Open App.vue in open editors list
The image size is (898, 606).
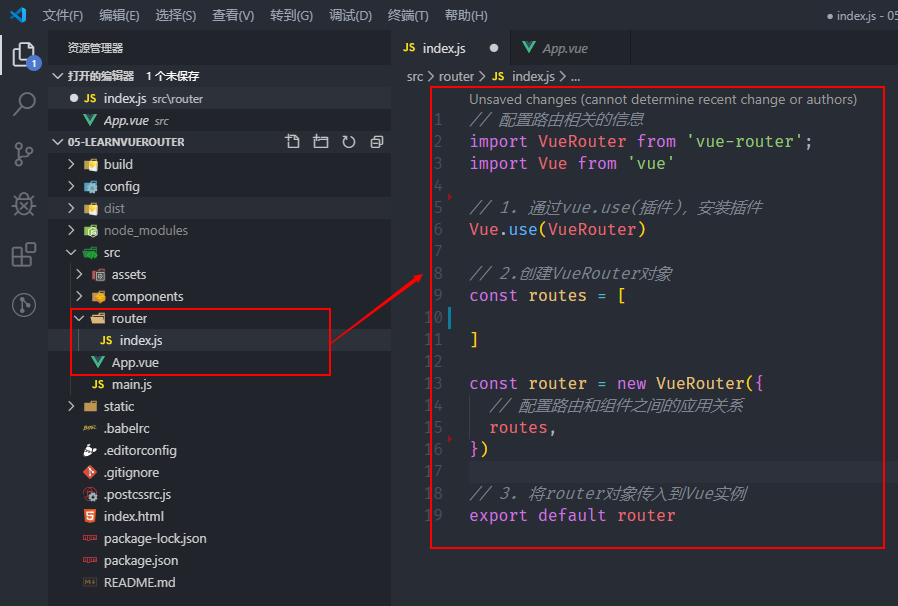click(x=220, y=120)
